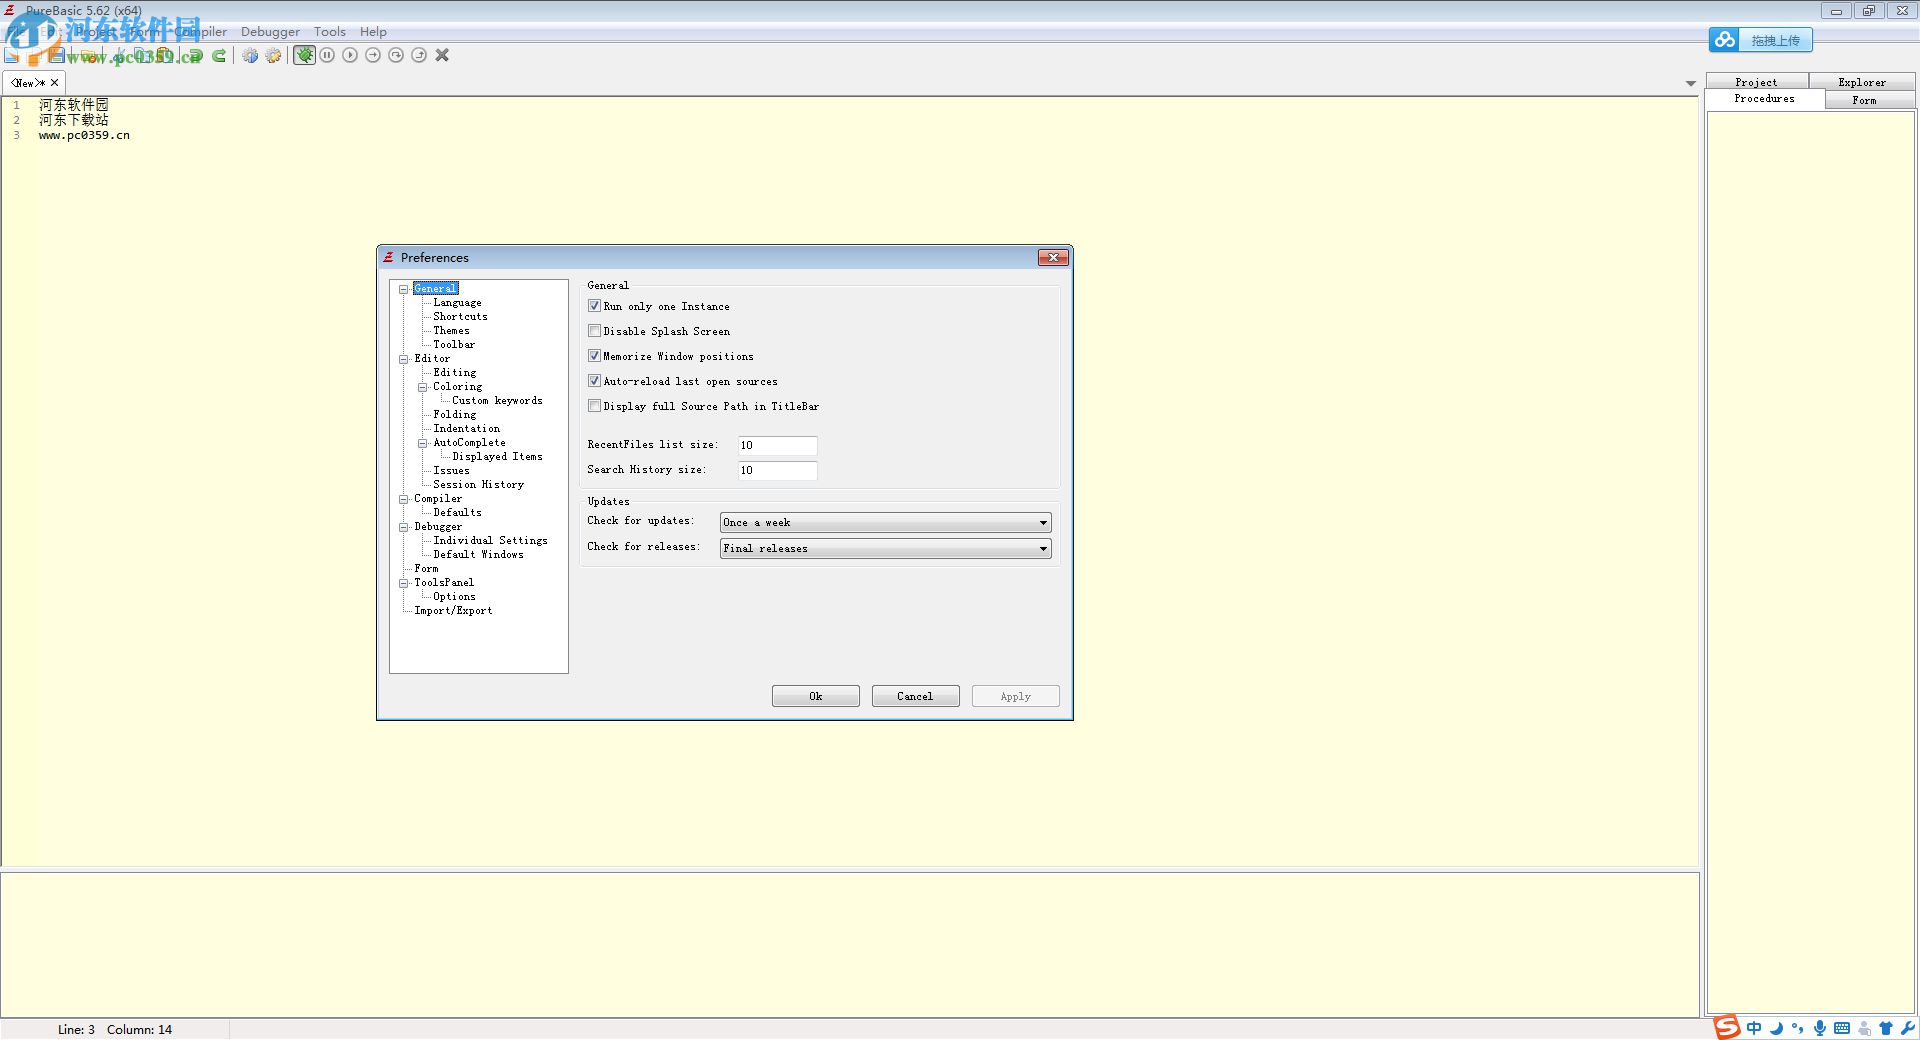Collapse the General tree node
Screen dimensions: 1920x1040
tap(404, 289)
